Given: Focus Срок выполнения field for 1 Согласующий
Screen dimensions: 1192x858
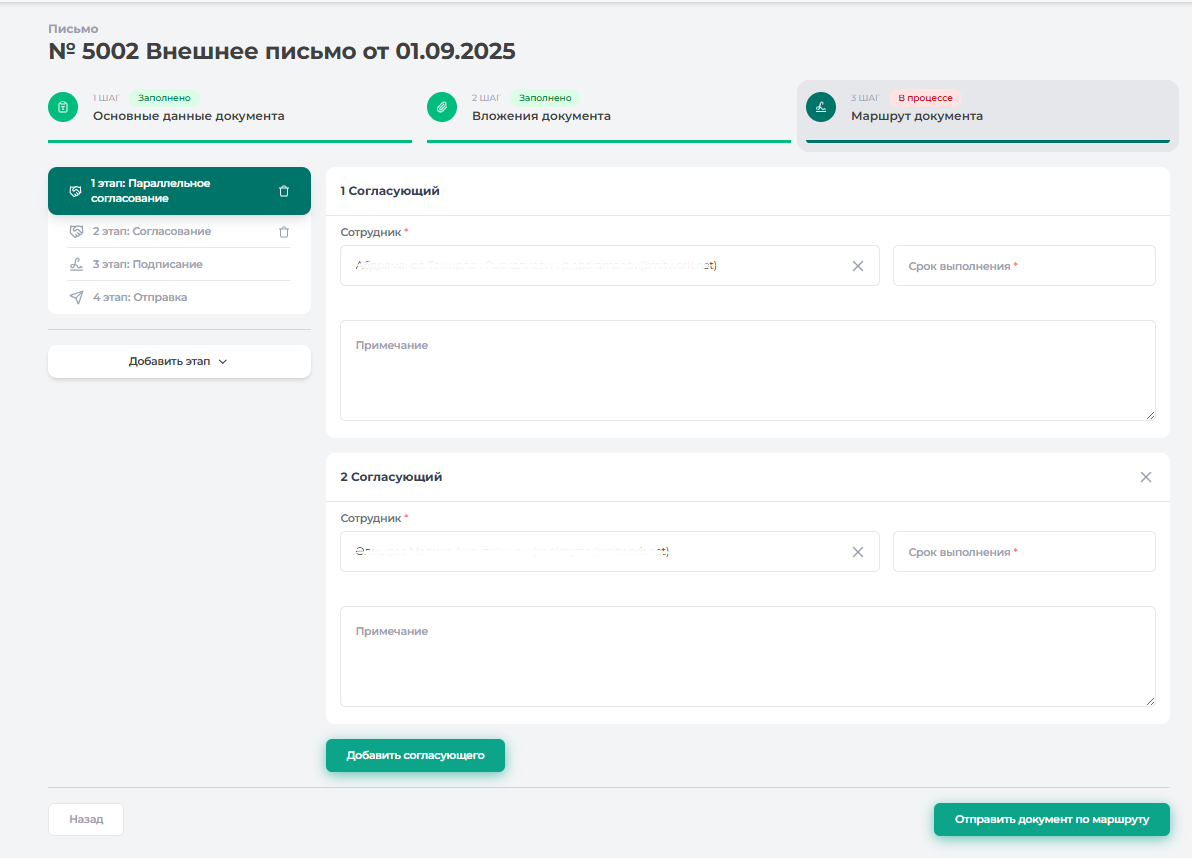Looking at the screenshot, I should coord(1023,266).
